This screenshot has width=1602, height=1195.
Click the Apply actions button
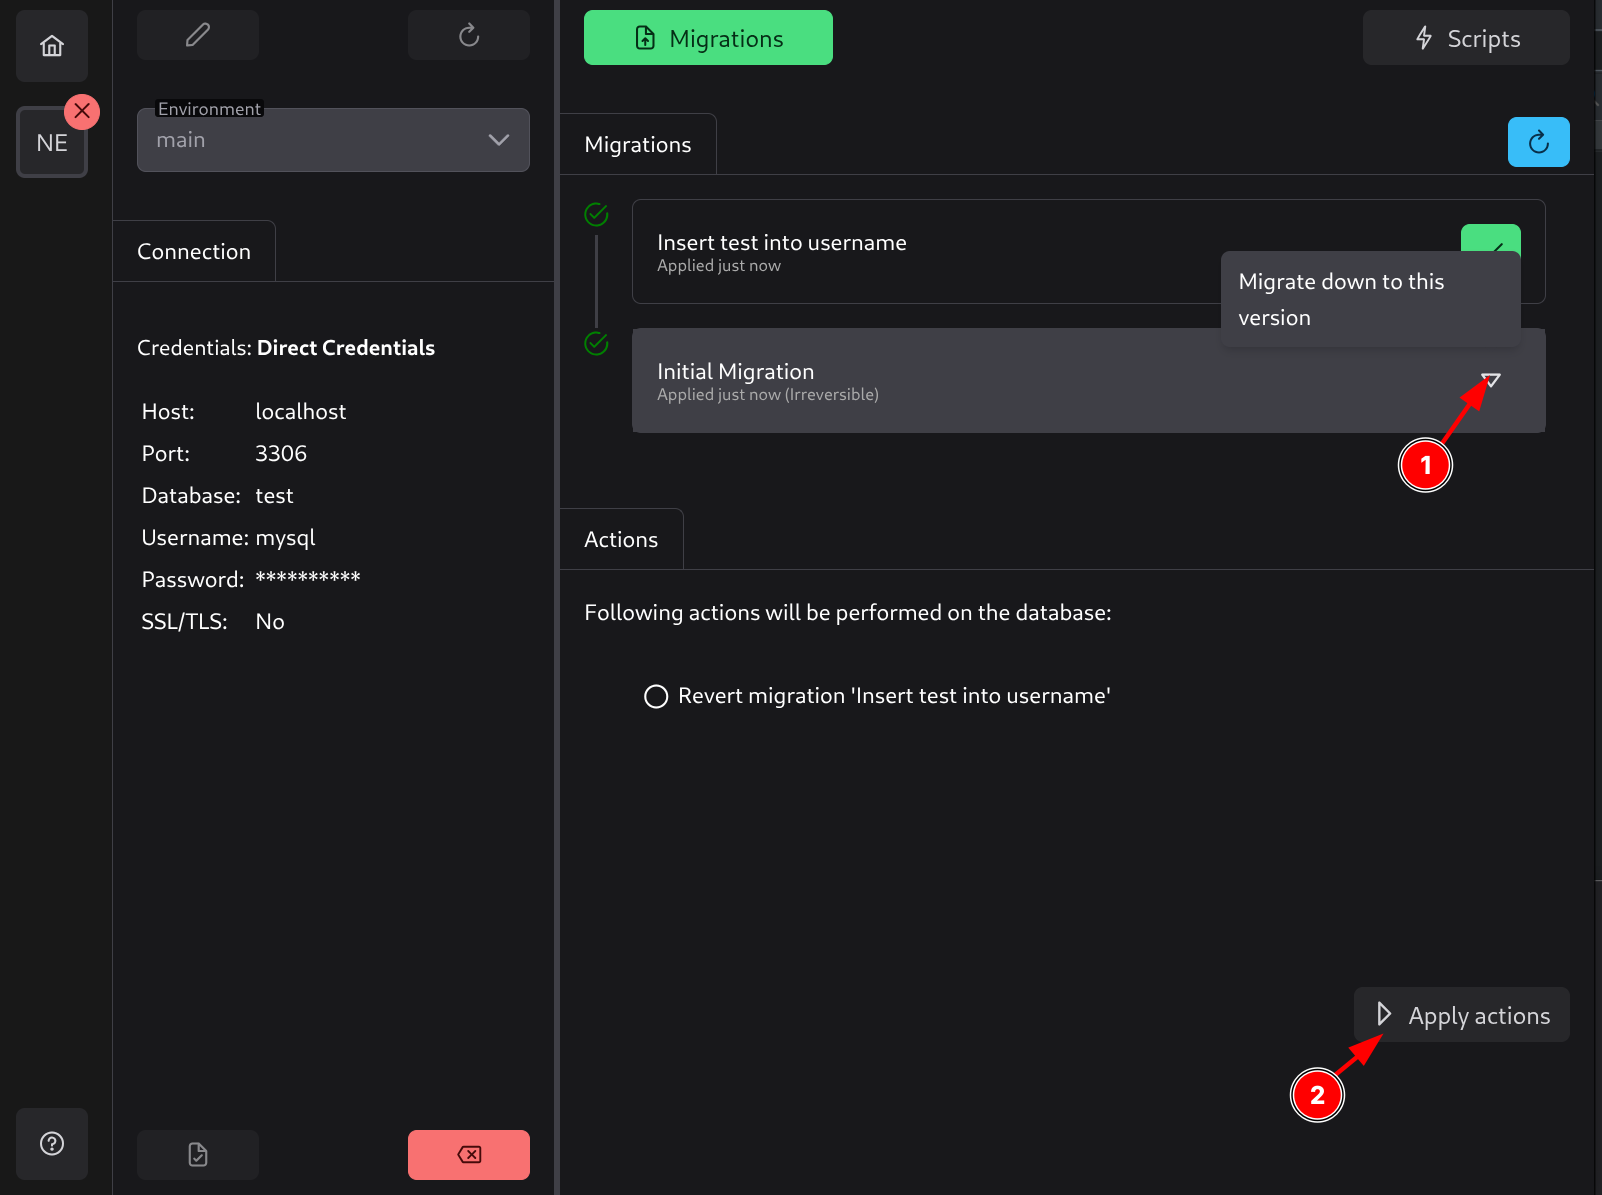pos(1461,1015)
